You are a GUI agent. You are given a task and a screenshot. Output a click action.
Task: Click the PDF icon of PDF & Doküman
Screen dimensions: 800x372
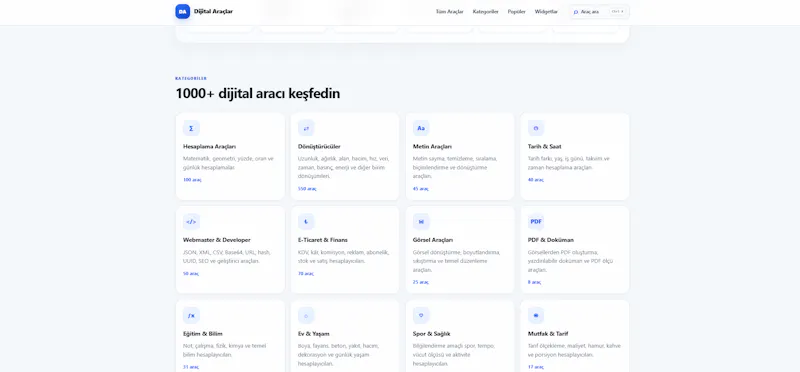536,221
